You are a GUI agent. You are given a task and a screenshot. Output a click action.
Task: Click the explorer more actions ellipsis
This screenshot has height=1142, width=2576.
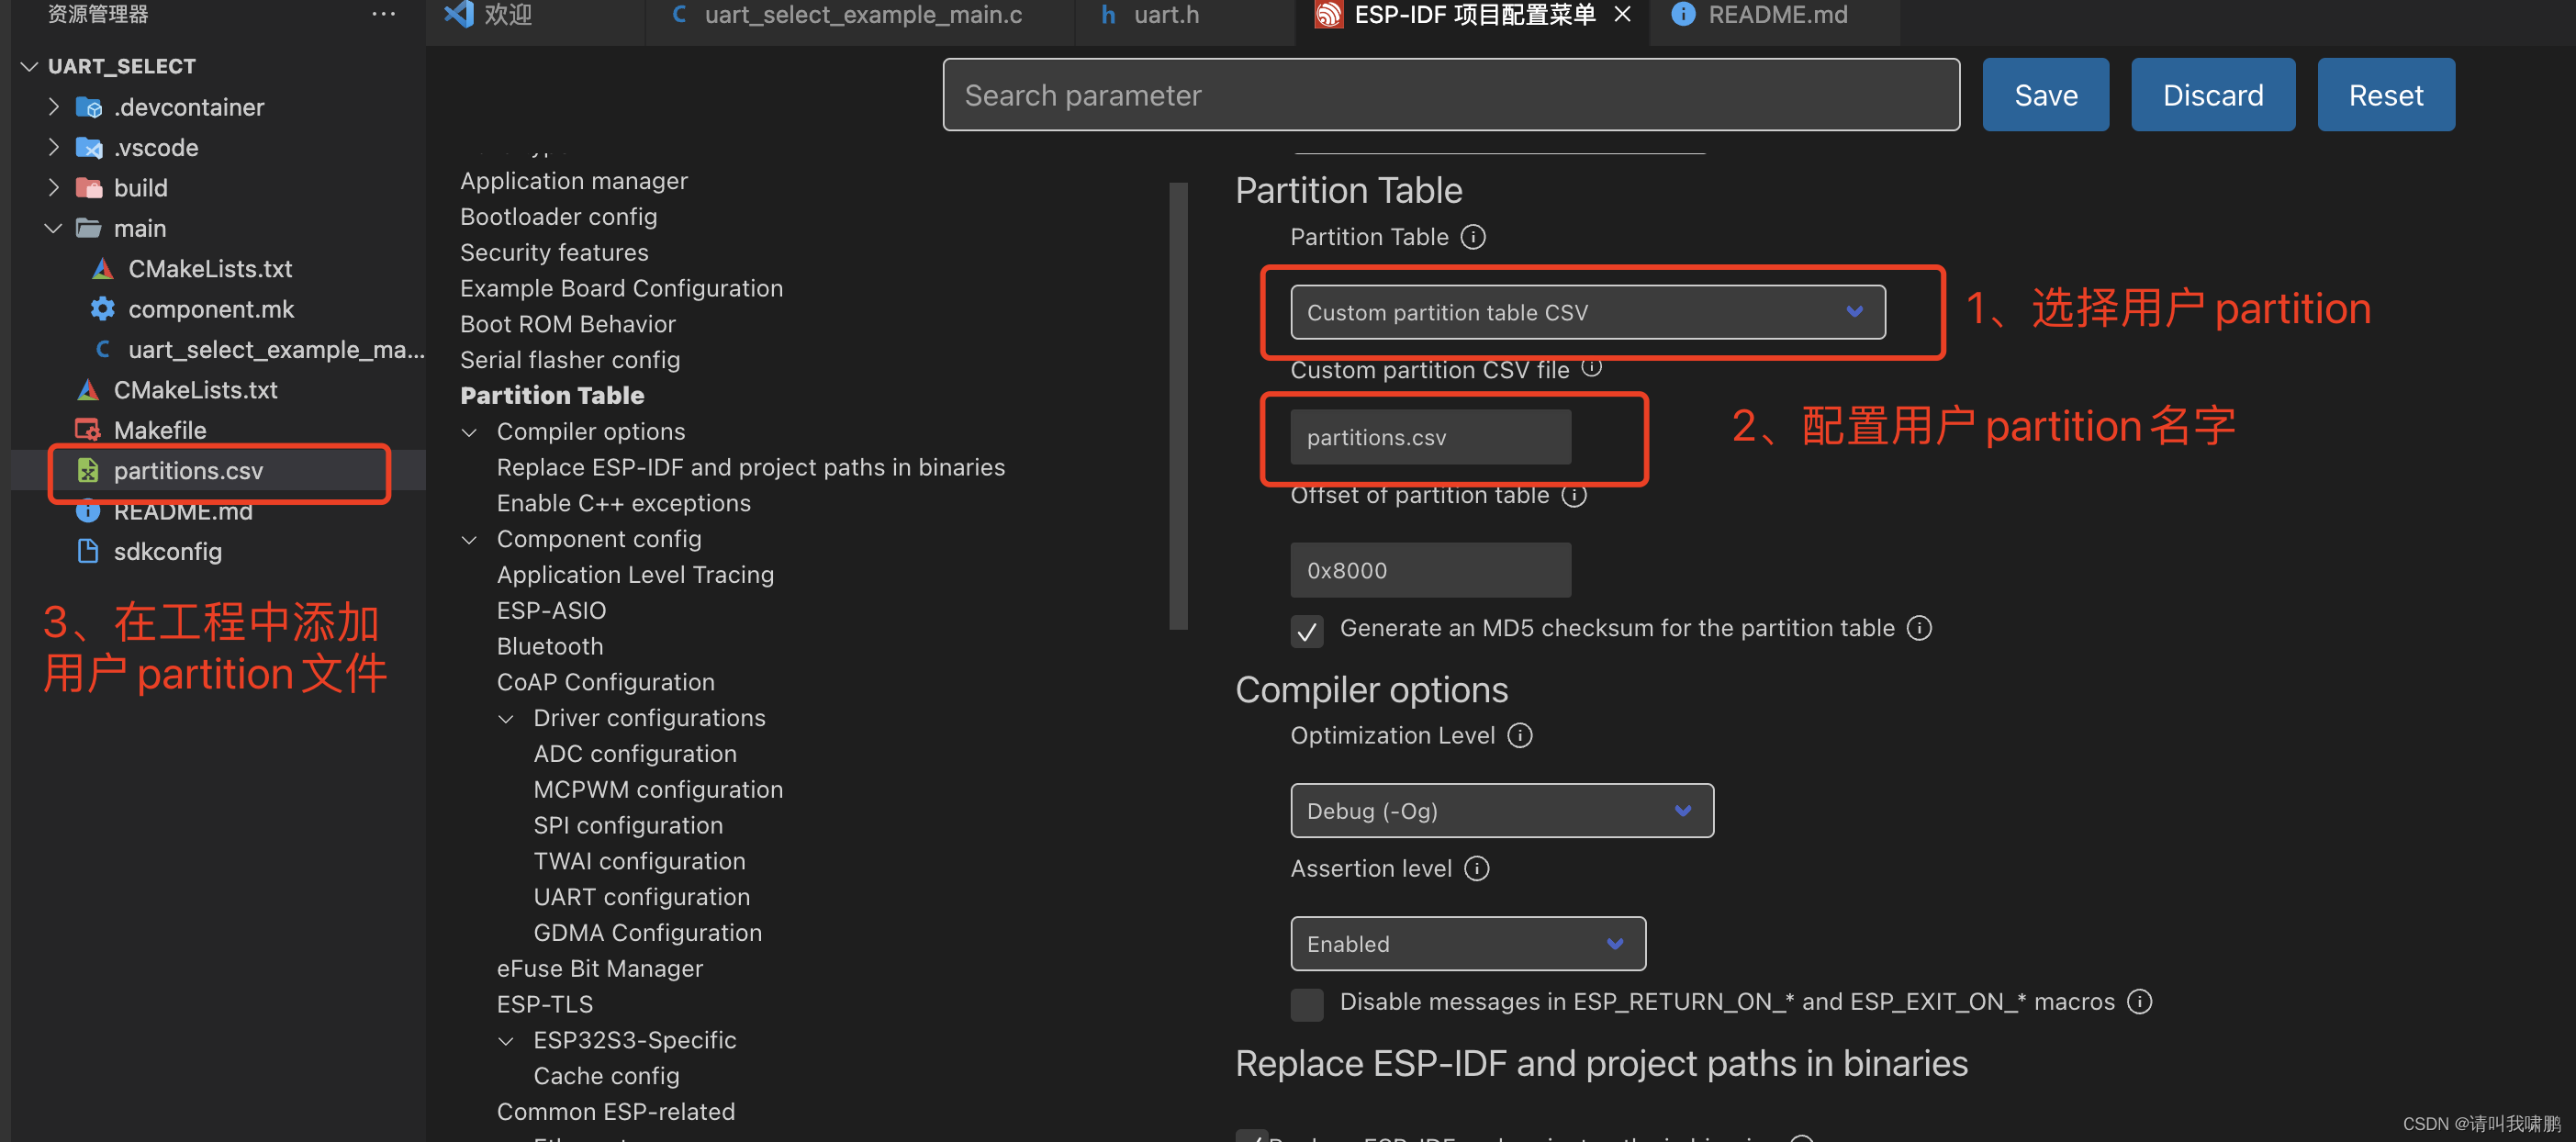point(383,14)
